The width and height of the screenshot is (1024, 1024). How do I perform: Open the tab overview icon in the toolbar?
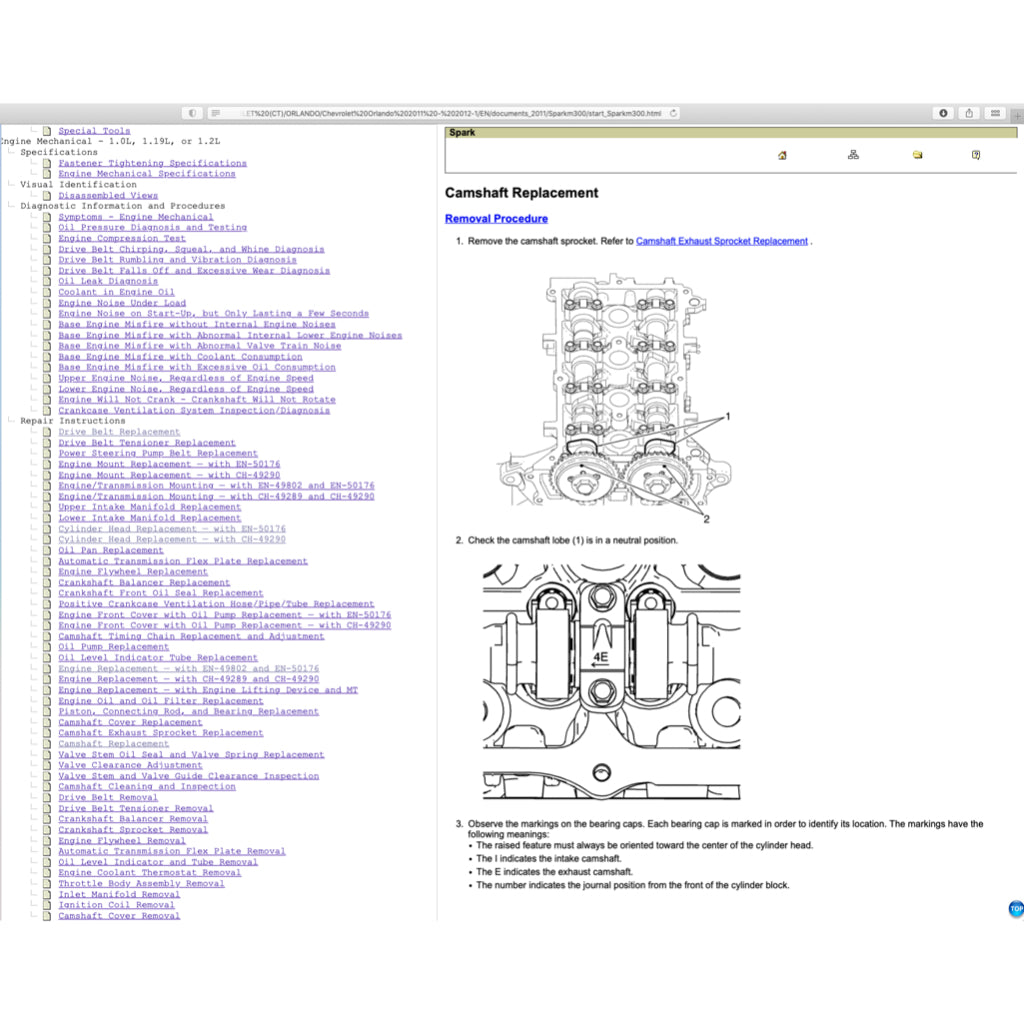pos(994,113)
